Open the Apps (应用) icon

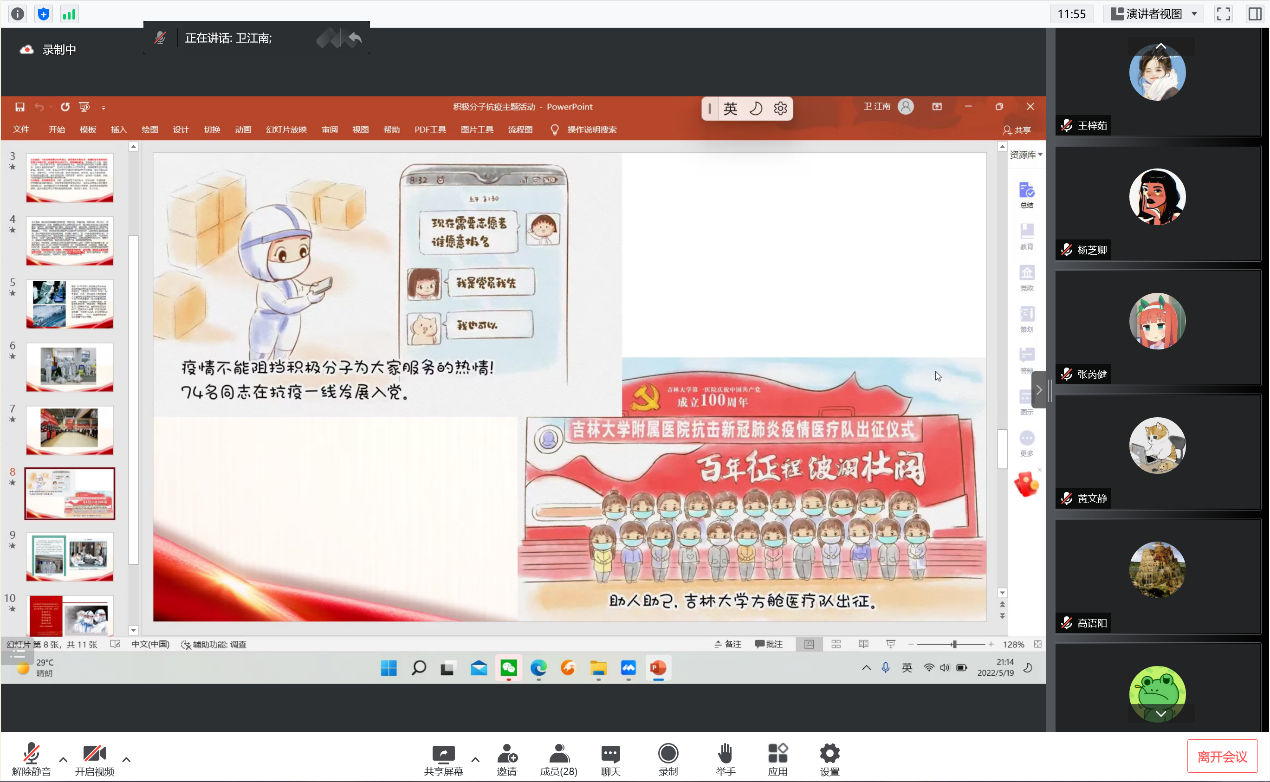[778, 755]
